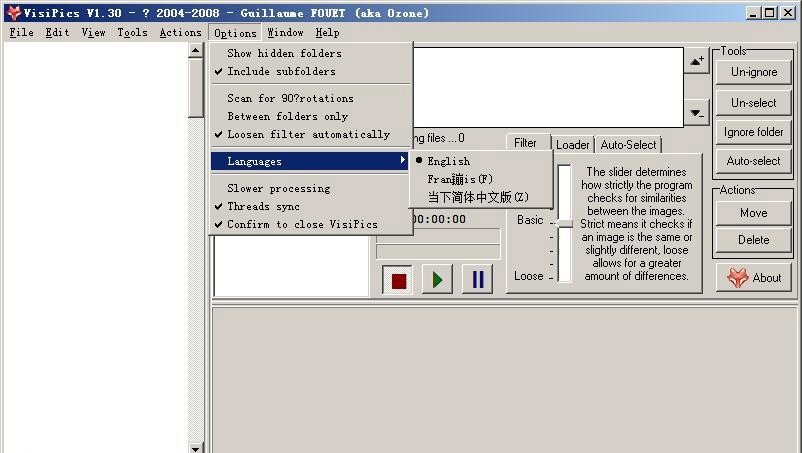The height and width of the screenshot is (453, 802).
Task: Click the remove folder down-arrow minus icon
Action: coord(697,114)
